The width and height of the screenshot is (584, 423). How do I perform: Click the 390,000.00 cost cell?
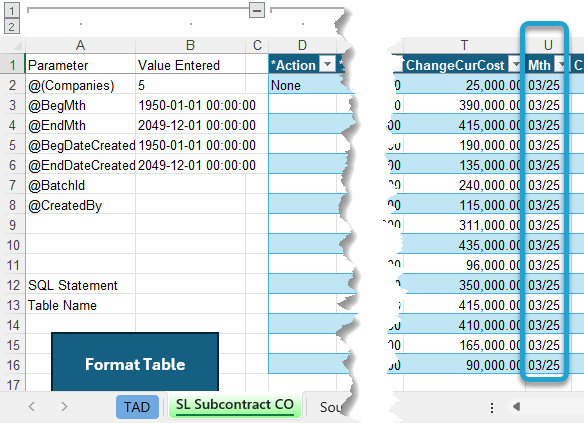coord(464,105)
